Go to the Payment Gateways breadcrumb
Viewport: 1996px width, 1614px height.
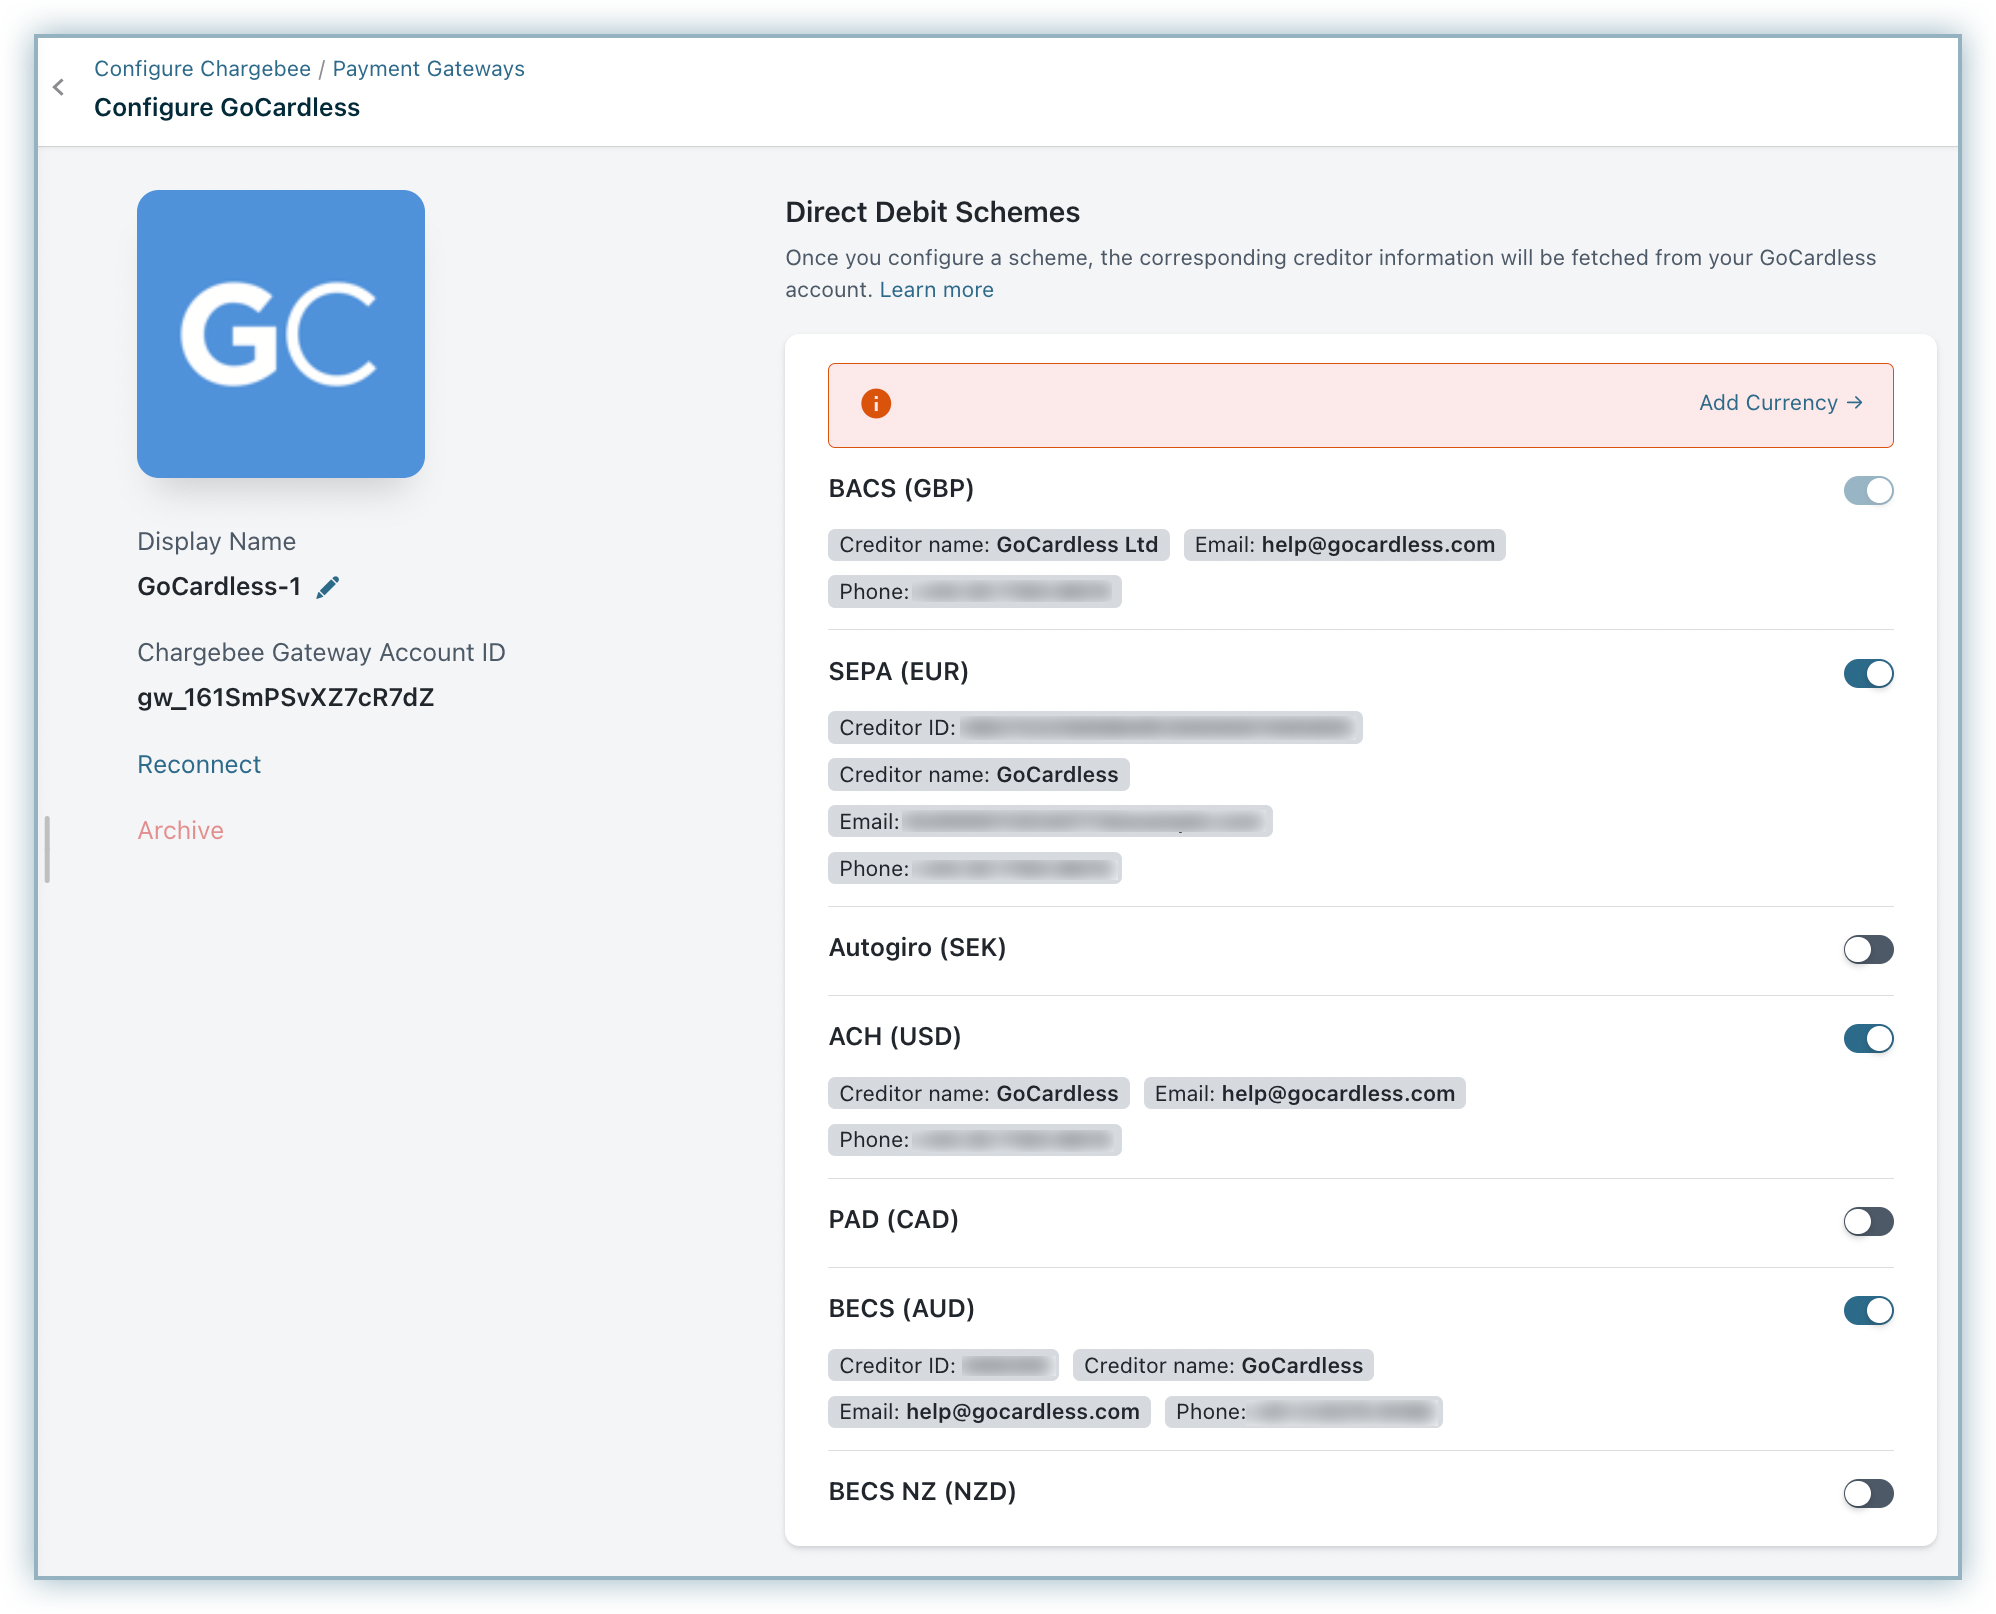pos(428,69)
